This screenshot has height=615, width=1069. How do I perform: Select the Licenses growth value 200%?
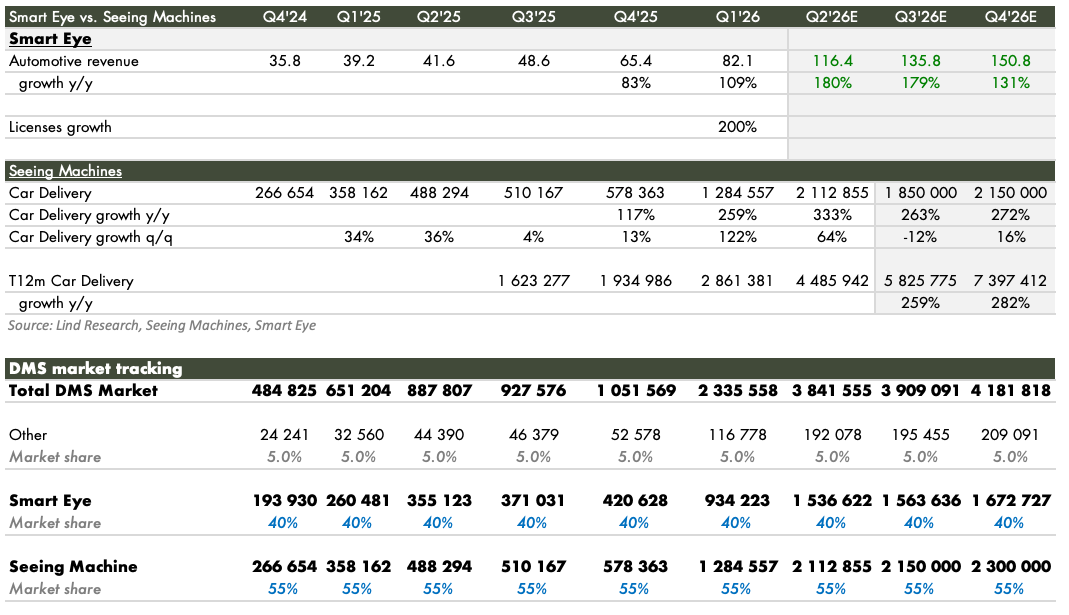pos(737,127)
